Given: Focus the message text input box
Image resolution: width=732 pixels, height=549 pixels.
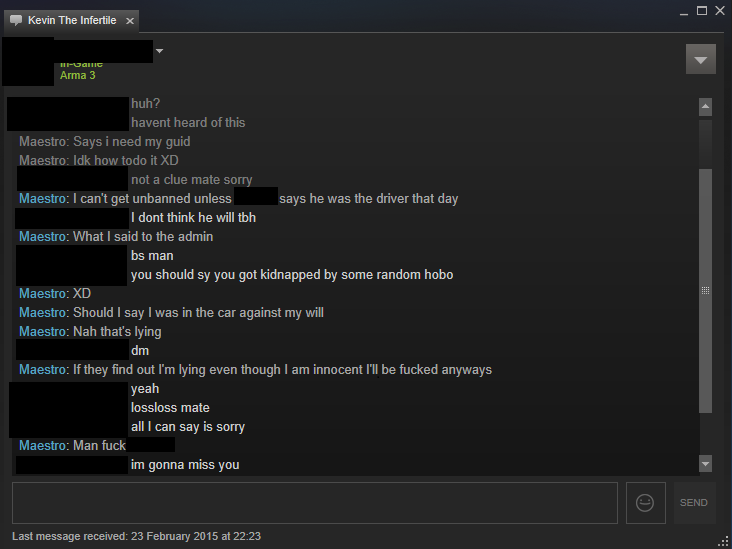Looking at the screenshot, I should (315, 503).
